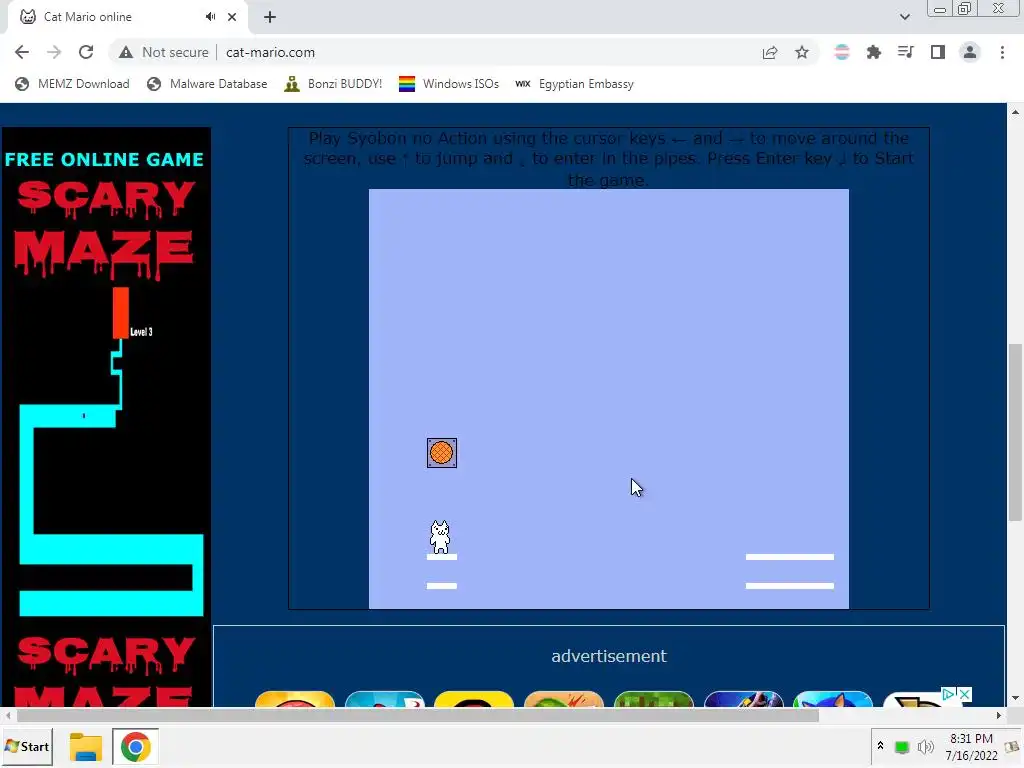Click the scroll-up arrow of page scrollbar

(x=1015, y=112)
